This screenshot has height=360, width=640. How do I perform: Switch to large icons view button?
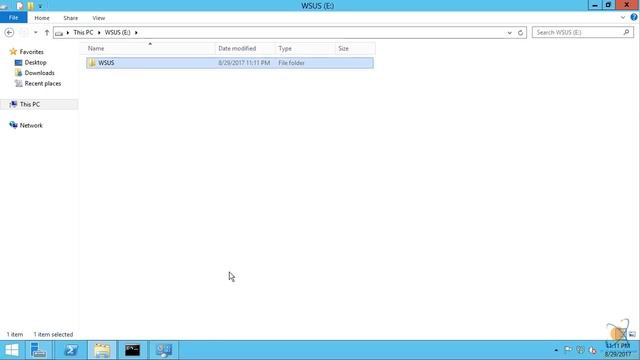tap(632, 334)
